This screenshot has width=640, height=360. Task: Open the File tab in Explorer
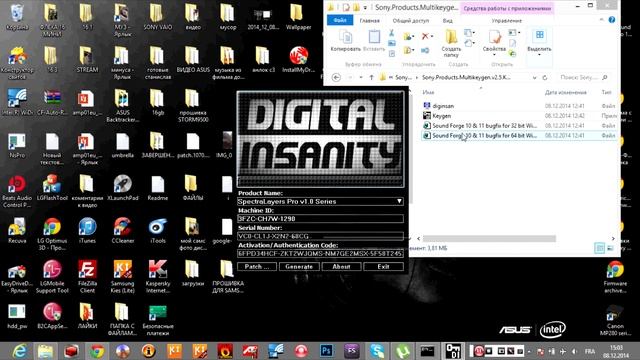click(x=340, y=20)
